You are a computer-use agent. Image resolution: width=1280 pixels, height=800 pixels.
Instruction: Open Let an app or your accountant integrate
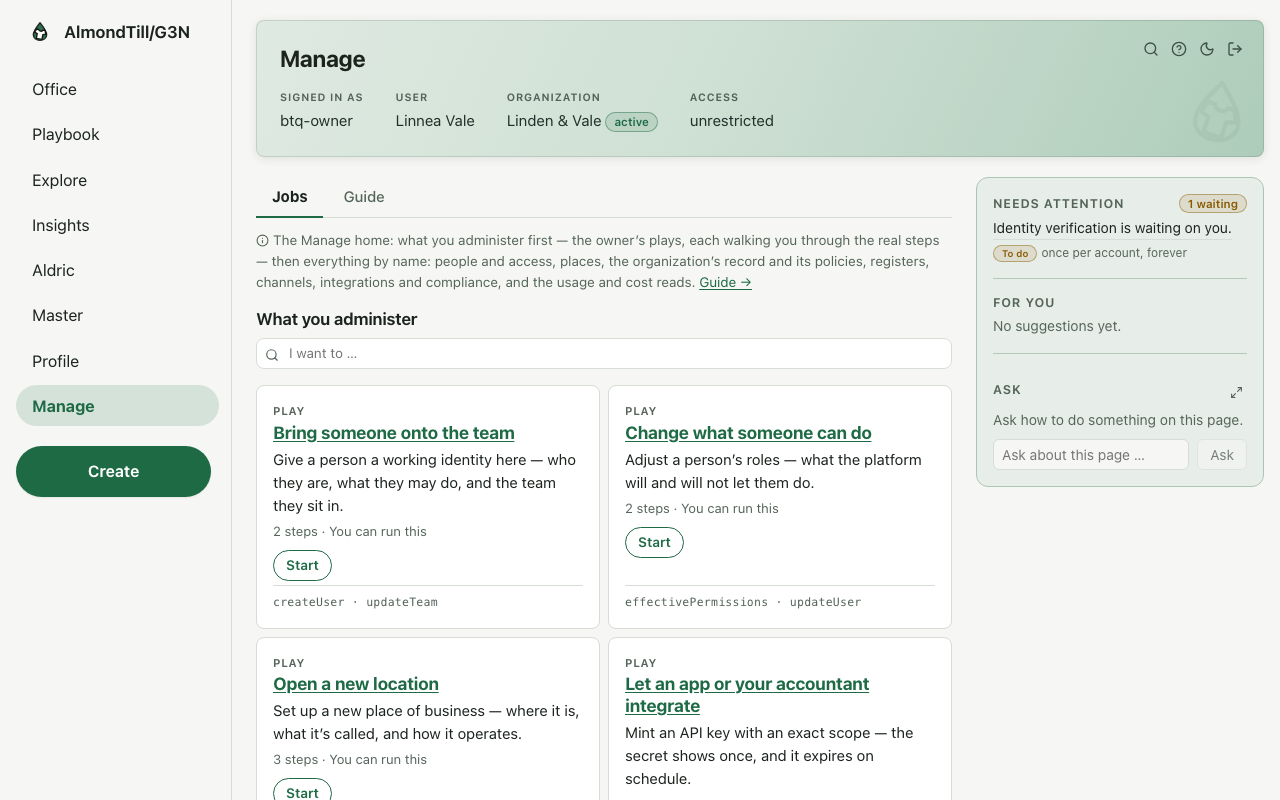point(747,695)
